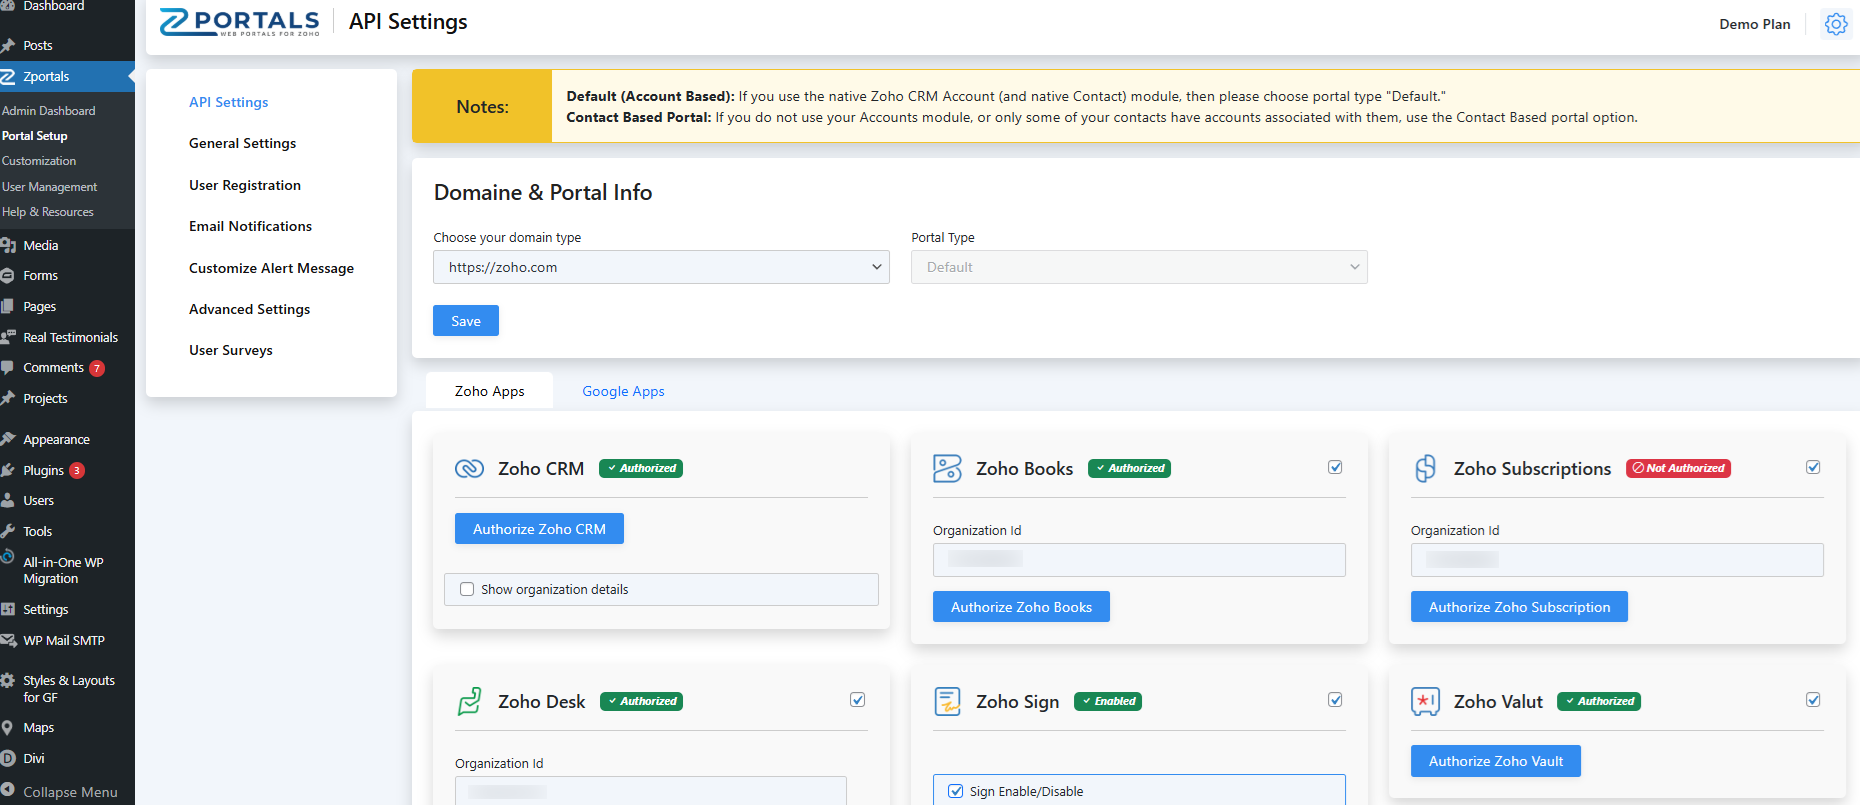Click the Zoho Desk app icon
Image resolution: width=1860 pixels, height=805 pixels.
coord(469,701)
